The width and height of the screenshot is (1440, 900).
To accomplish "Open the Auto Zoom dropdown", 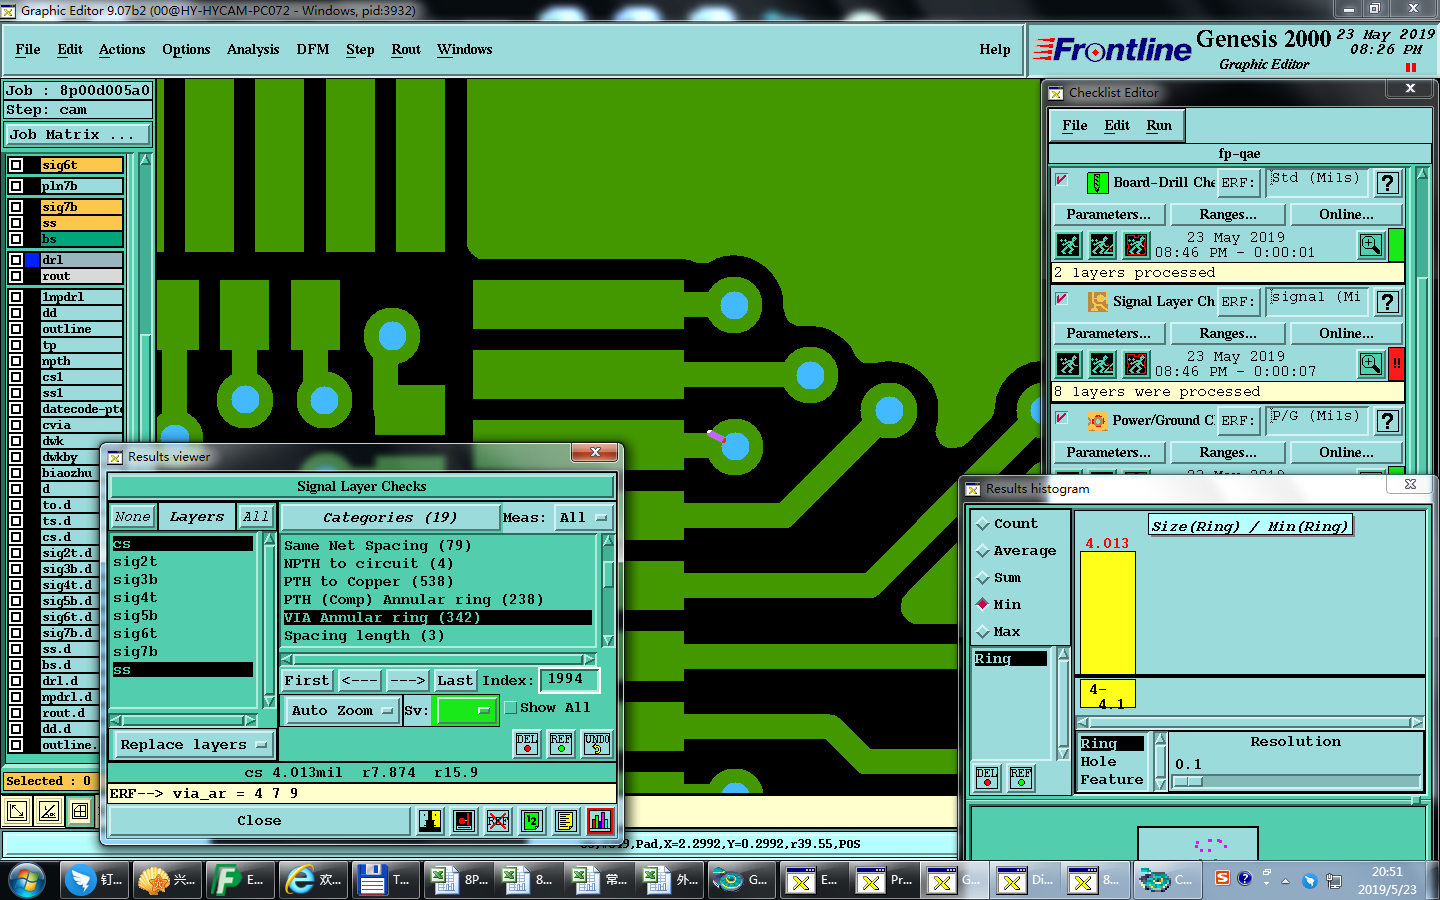I will click(341, 711).
